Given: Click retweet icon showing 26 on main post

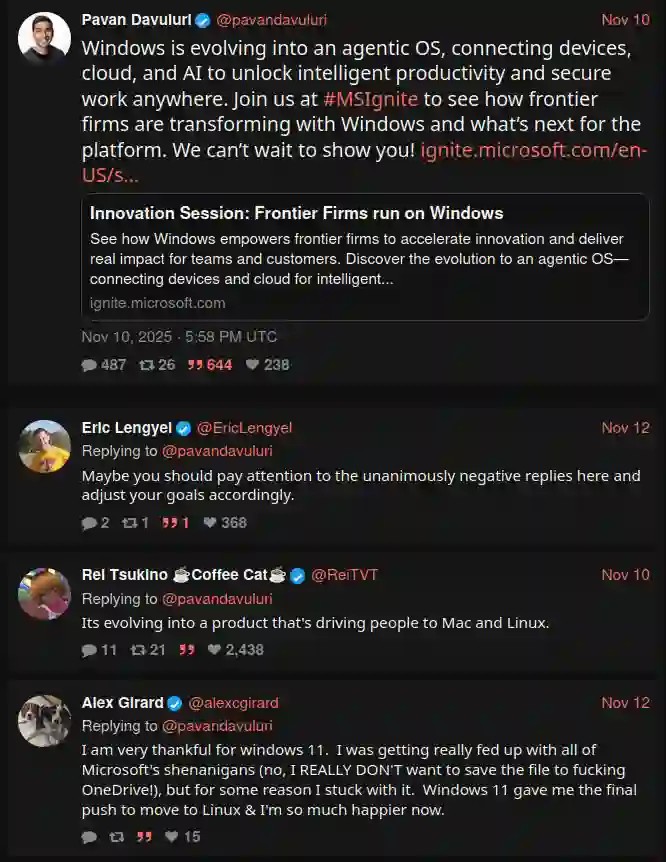Looking at the screenshot, I should [147, 365].
